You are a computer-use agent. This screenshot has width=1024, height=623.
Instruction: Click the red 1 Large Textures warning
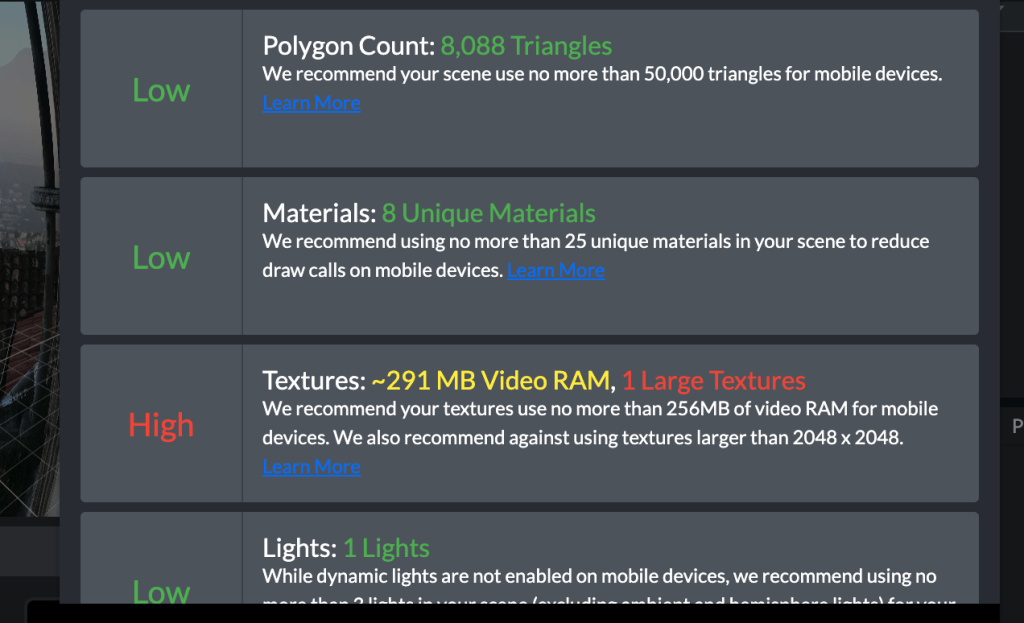[x=713, y=381]
